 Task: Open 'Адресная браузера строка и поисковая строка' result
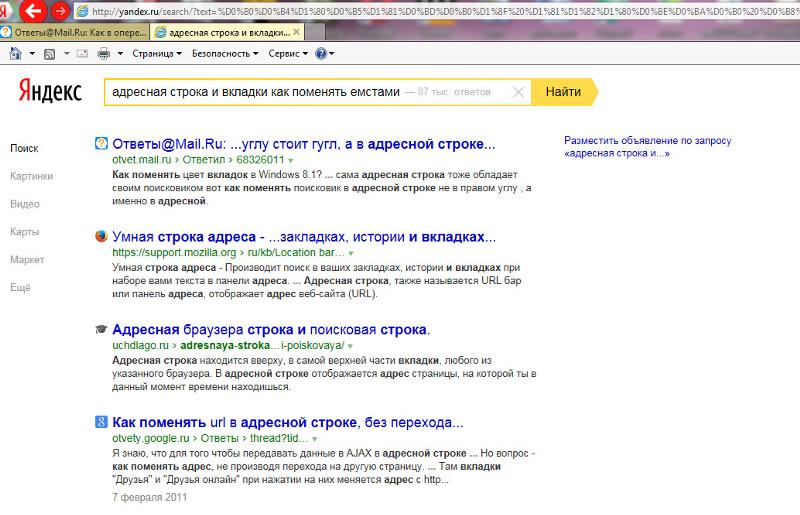[271, 330]
